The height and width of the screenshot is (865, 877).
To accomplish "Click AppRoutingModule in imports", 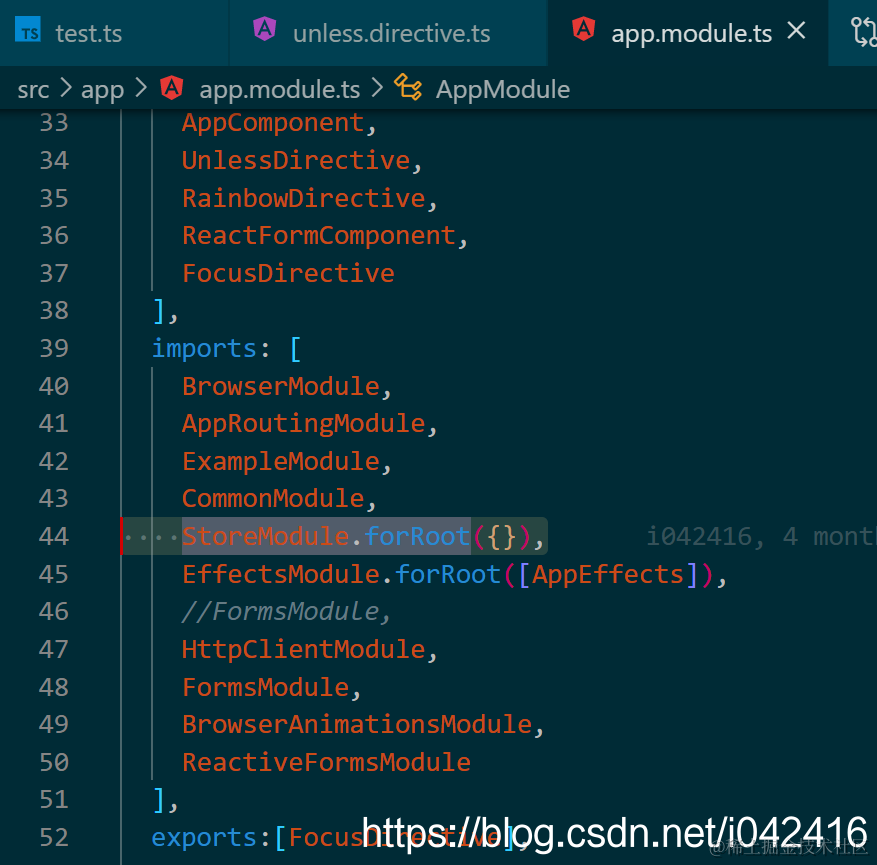I will (304, 424).
